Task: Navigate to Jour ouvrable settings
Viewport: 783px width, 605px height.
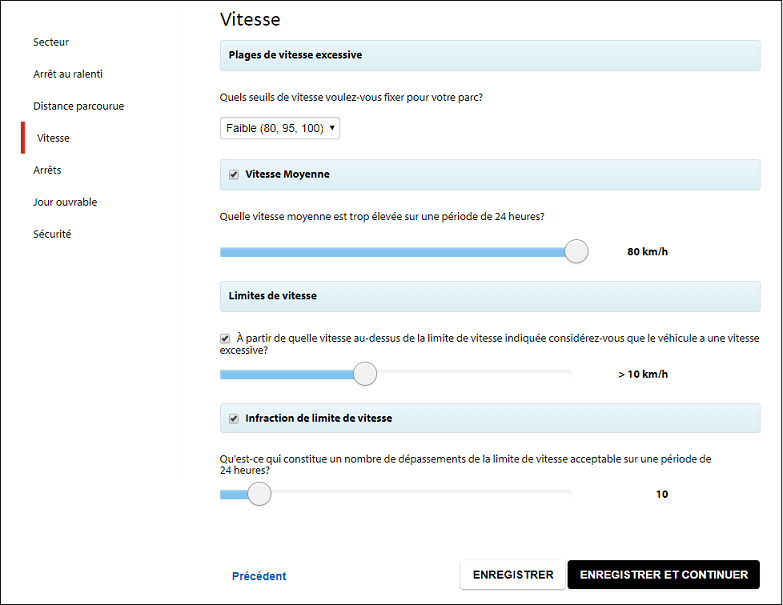Action: click(65, 202)
